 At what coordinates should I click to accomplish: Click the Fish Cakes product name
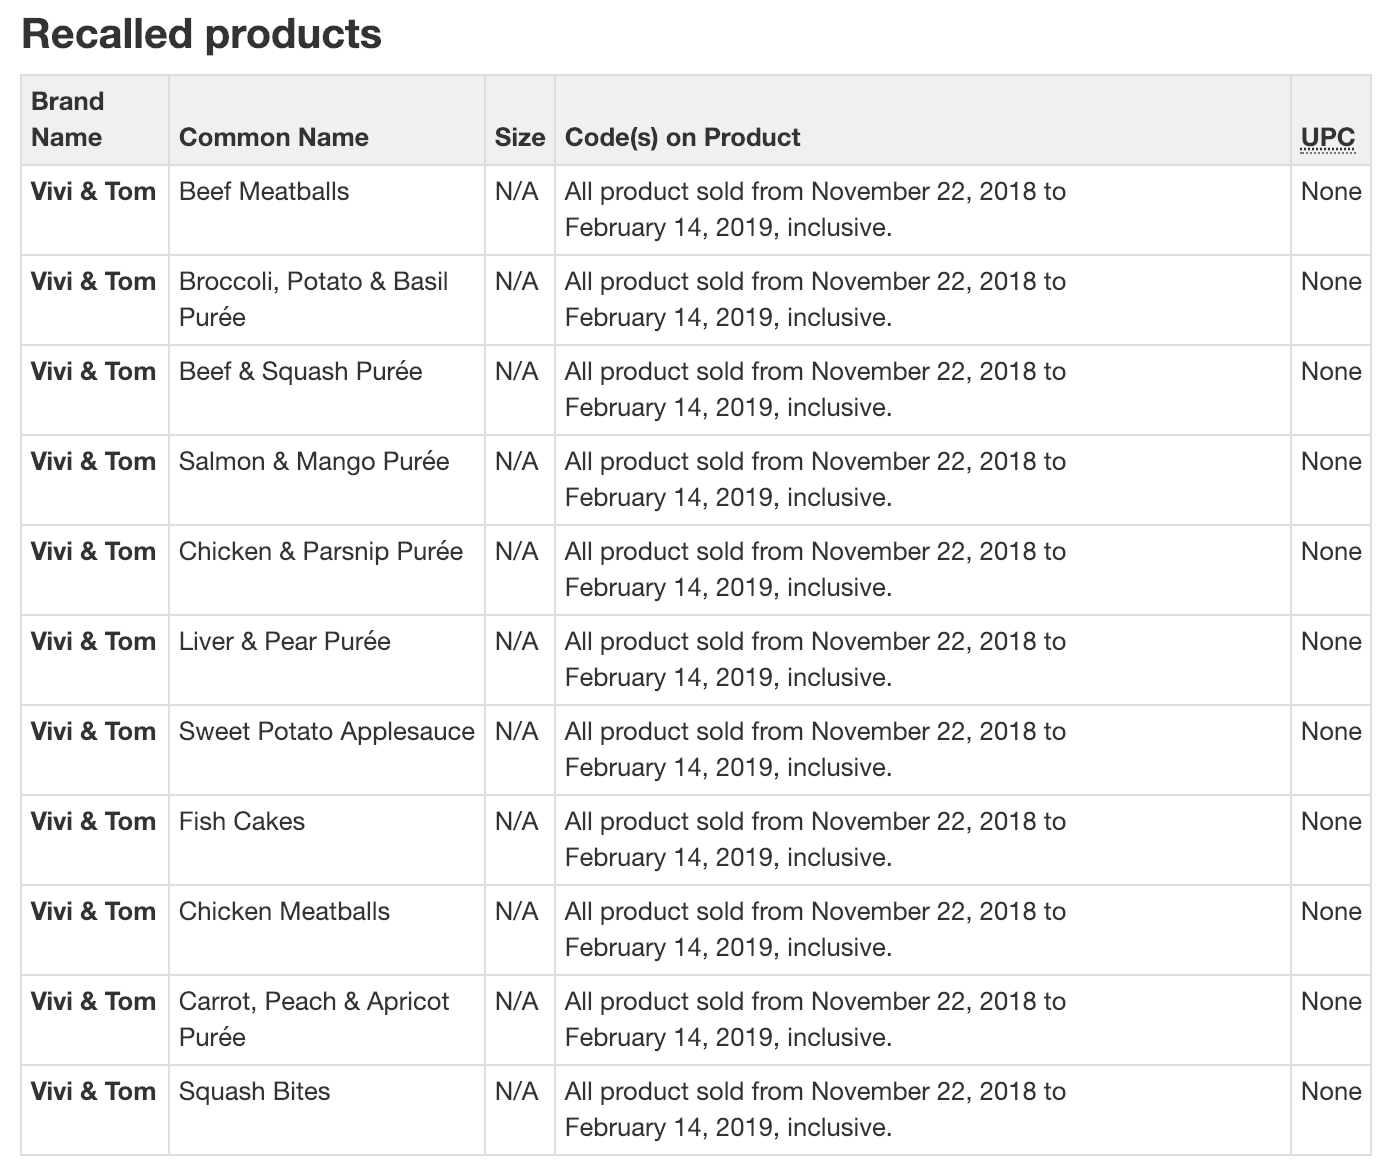pyautogui.click(x=241, y=821)
